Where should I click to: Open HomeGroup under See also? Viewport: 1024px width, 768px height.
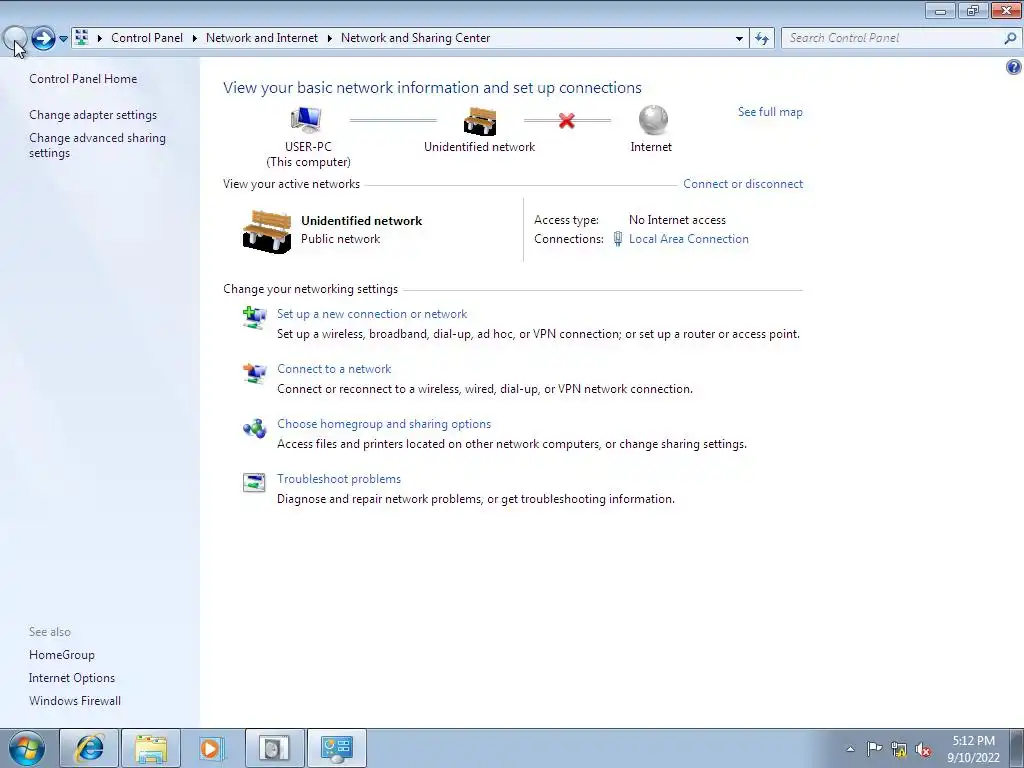point(61,655)
